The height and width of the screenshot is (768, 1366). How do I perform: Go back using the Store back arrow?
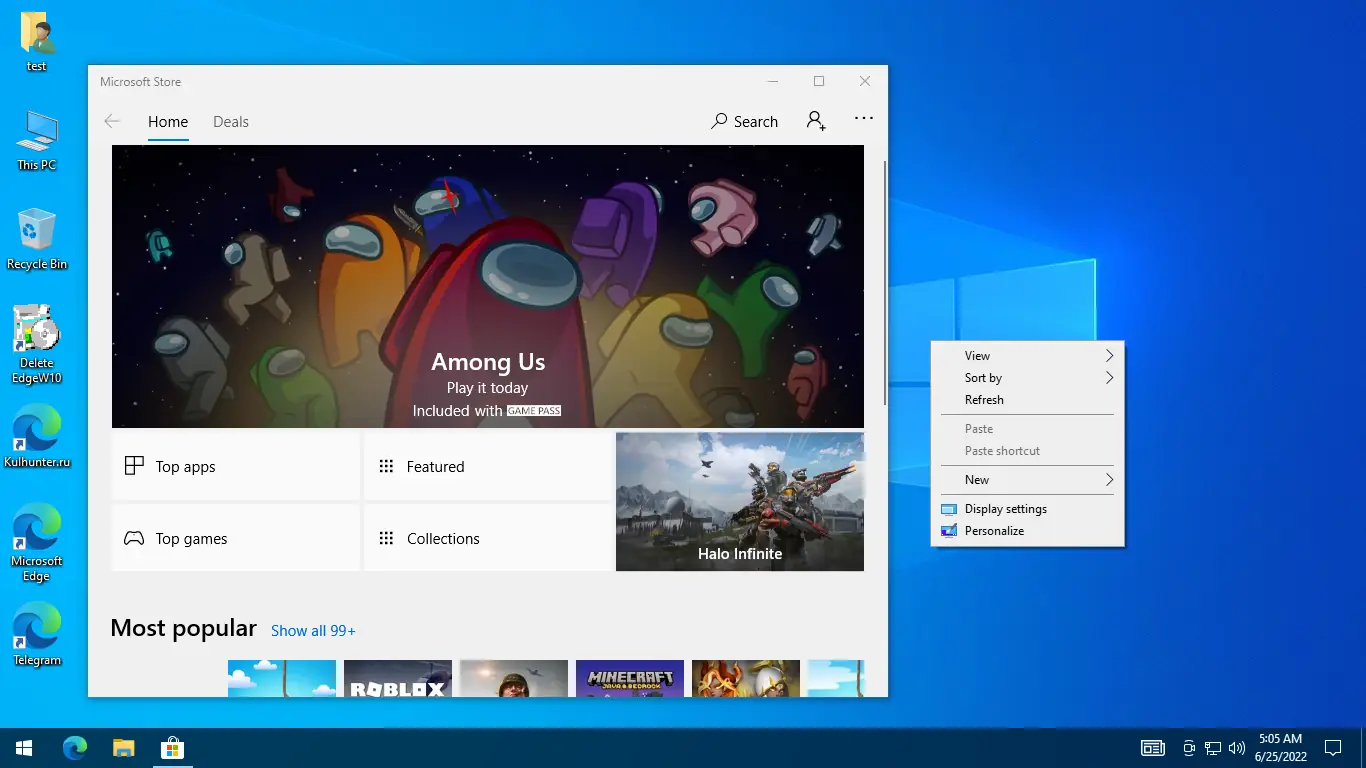pos(112,121)
